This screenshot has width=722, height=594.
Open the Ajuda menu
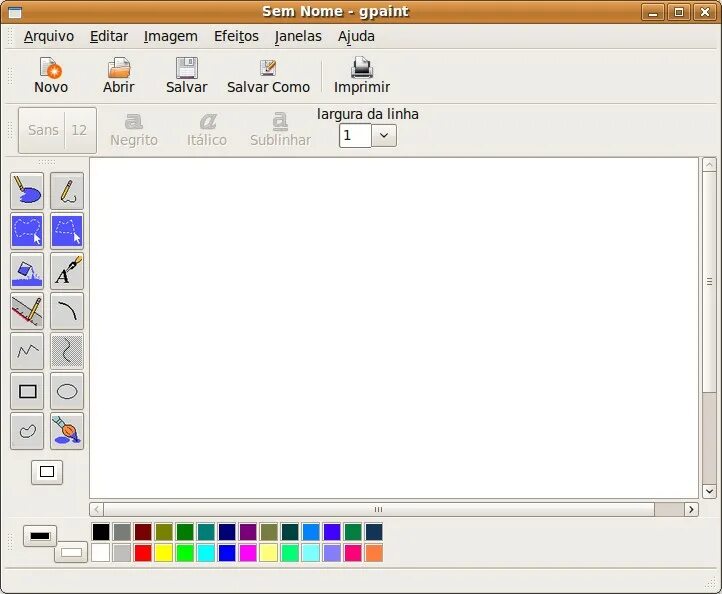point(356,36)
